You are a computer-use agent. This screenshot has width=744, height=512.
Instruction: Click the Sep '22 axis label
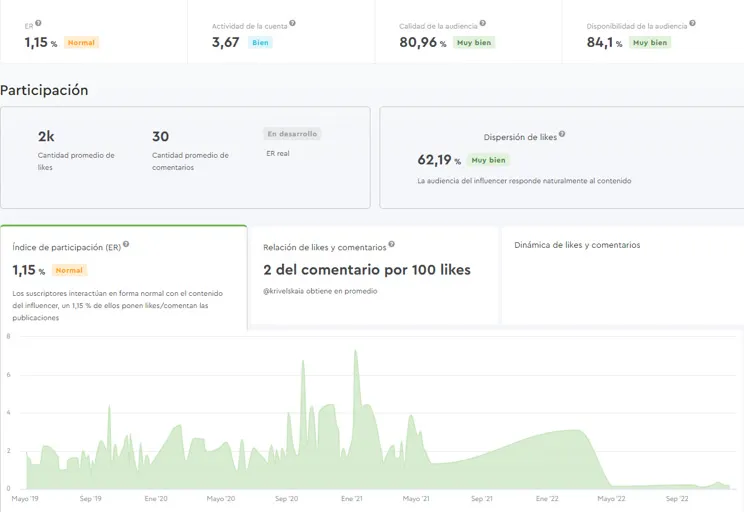pos(677,499)
